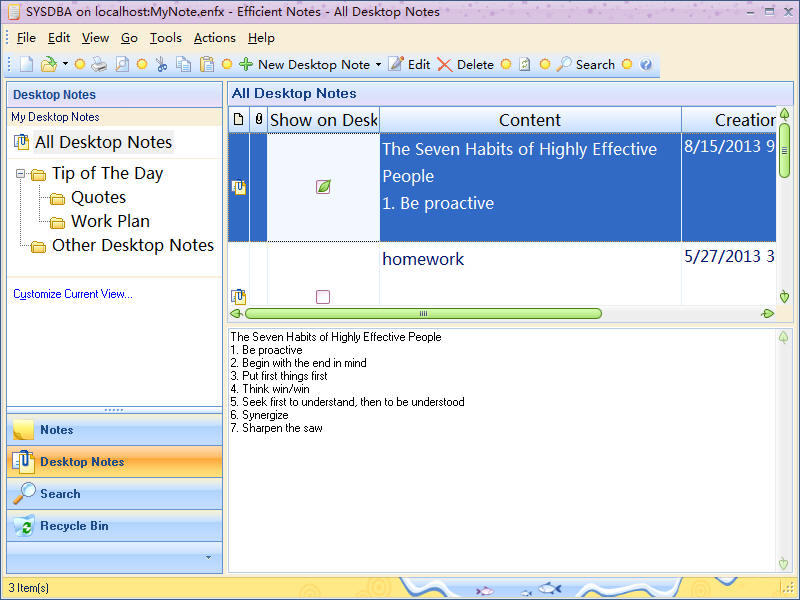The width and height of the screenshot is (800, 600).
Task: Toggle Show on Desktop for Seven Habits note
Action: [323, 187]
